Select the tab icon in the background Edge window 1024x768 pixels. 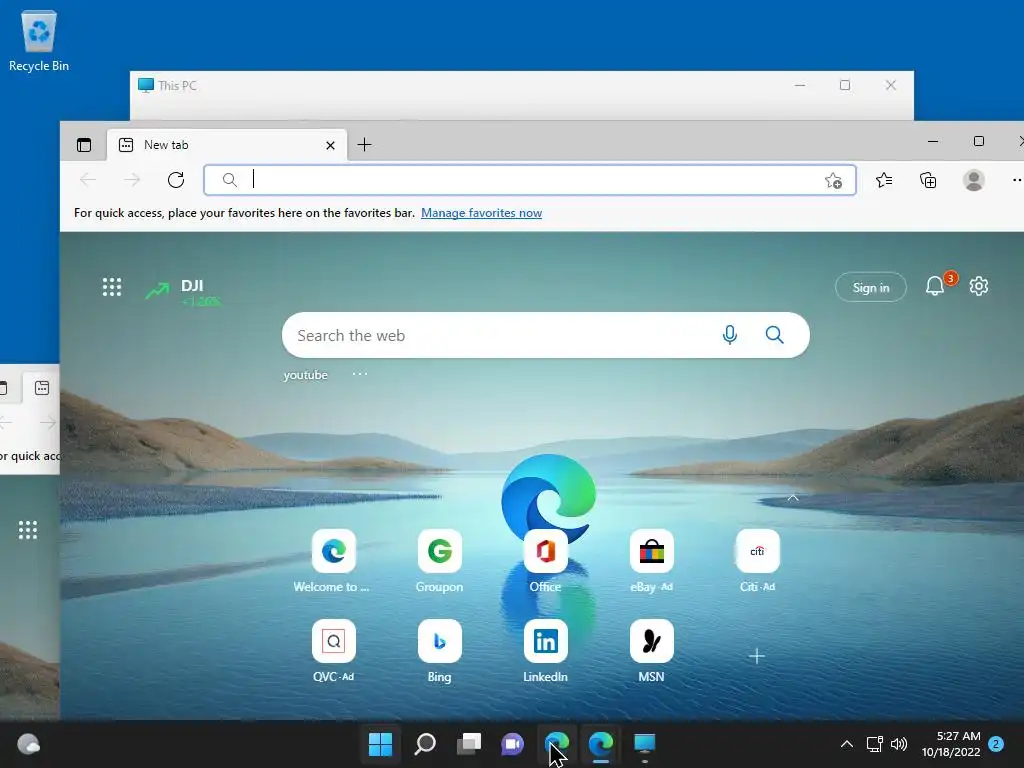pos(42,388)
